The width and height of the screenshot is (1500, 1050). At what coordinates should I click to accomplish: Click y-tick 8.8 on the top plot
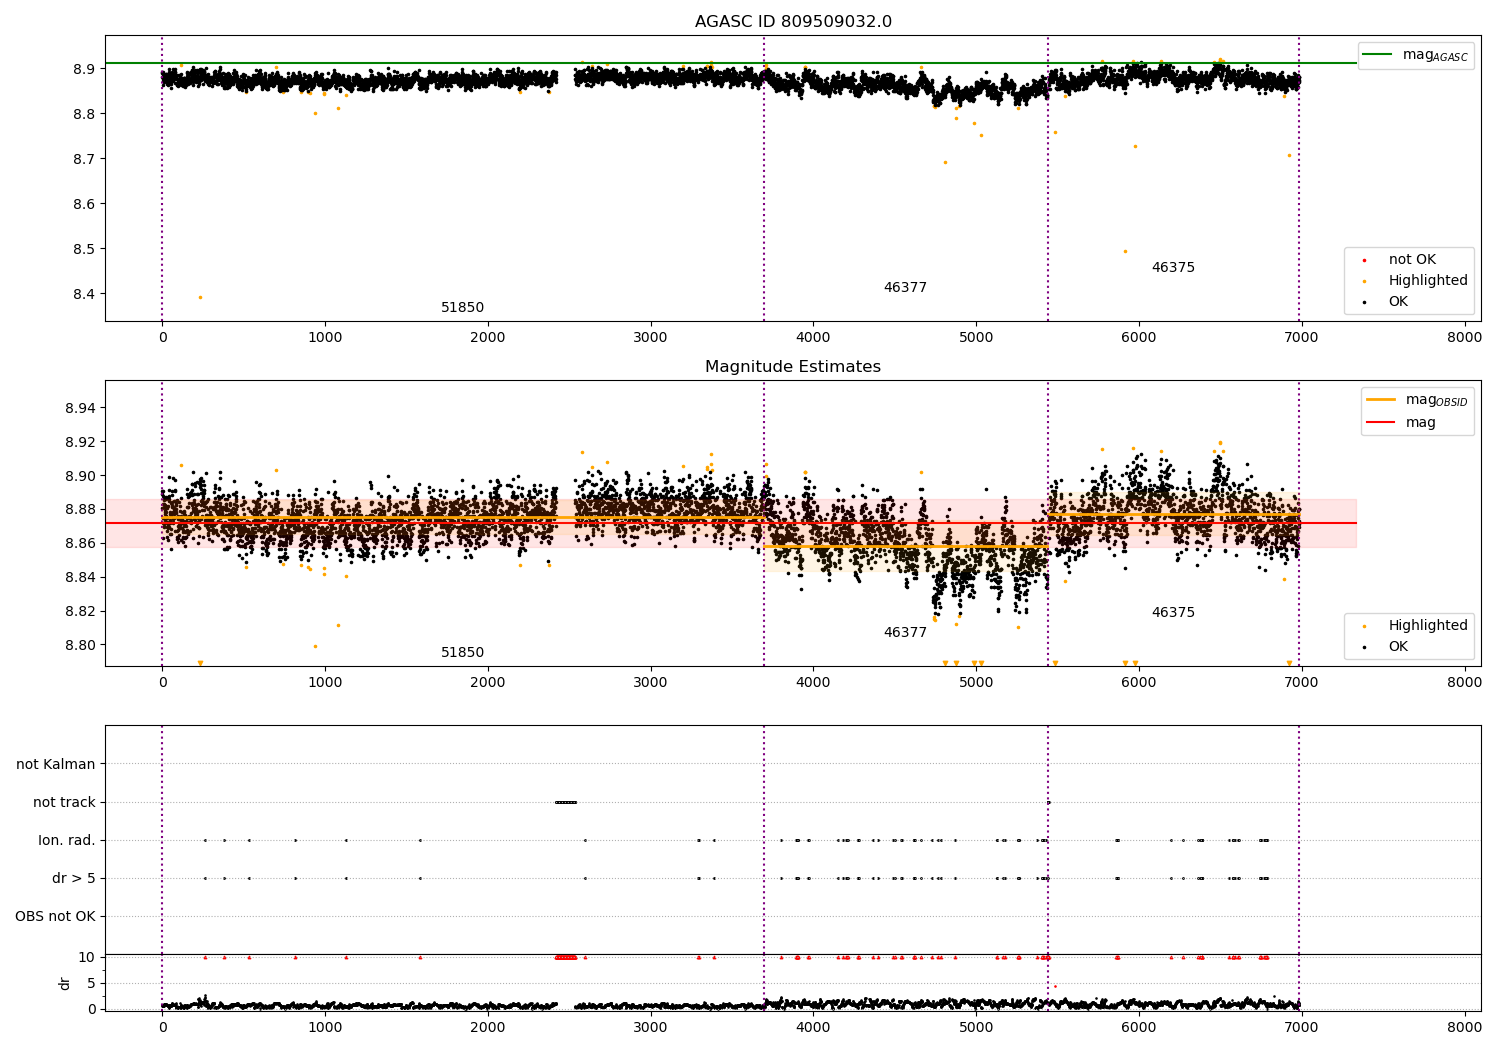[x=83, y=114]
